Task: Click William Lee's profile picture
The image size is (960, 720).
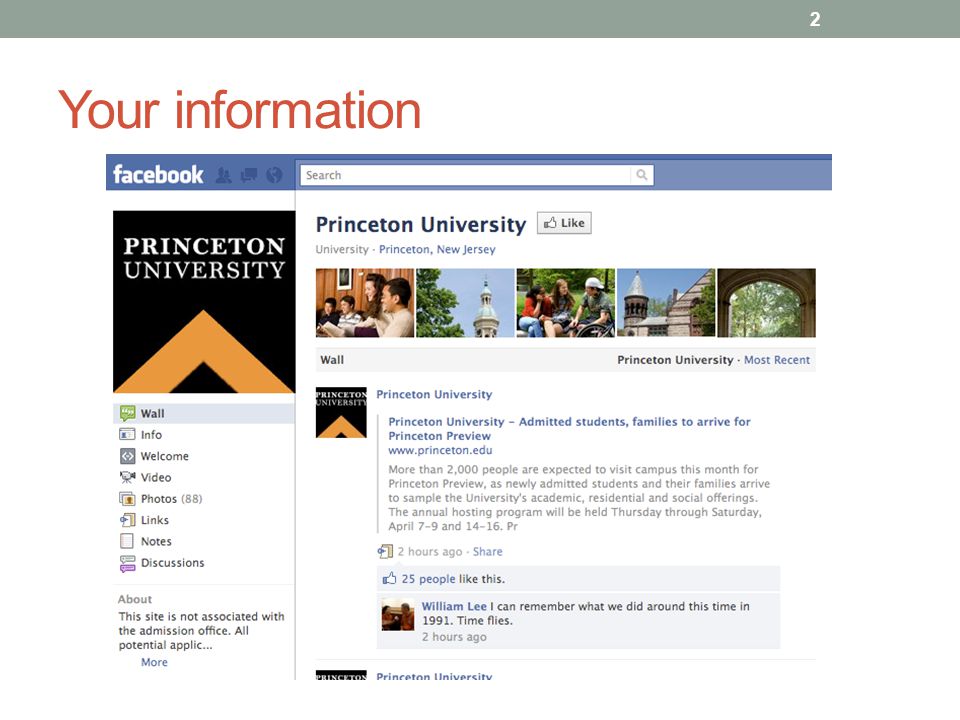Action: click(x=398, y=615)
